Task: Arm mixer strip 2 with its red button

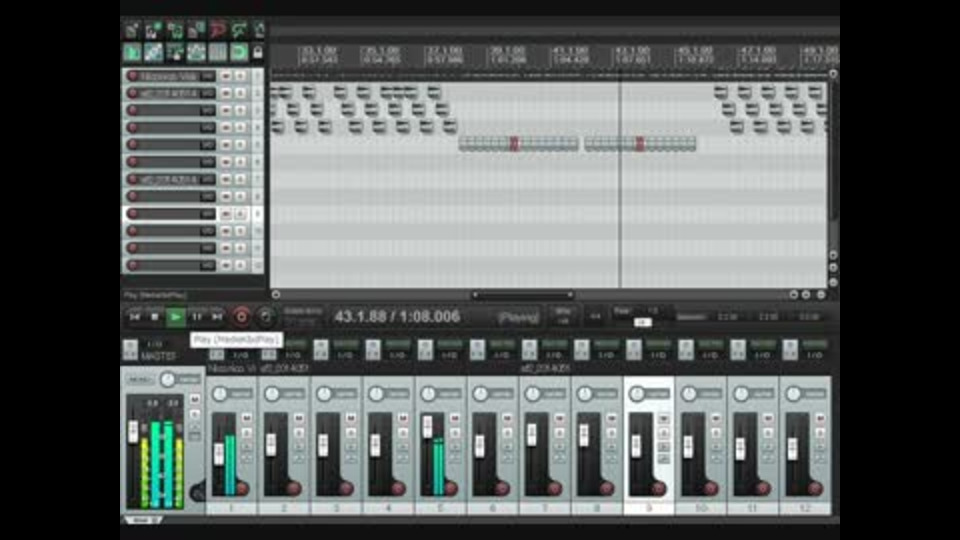Action: 294,488
